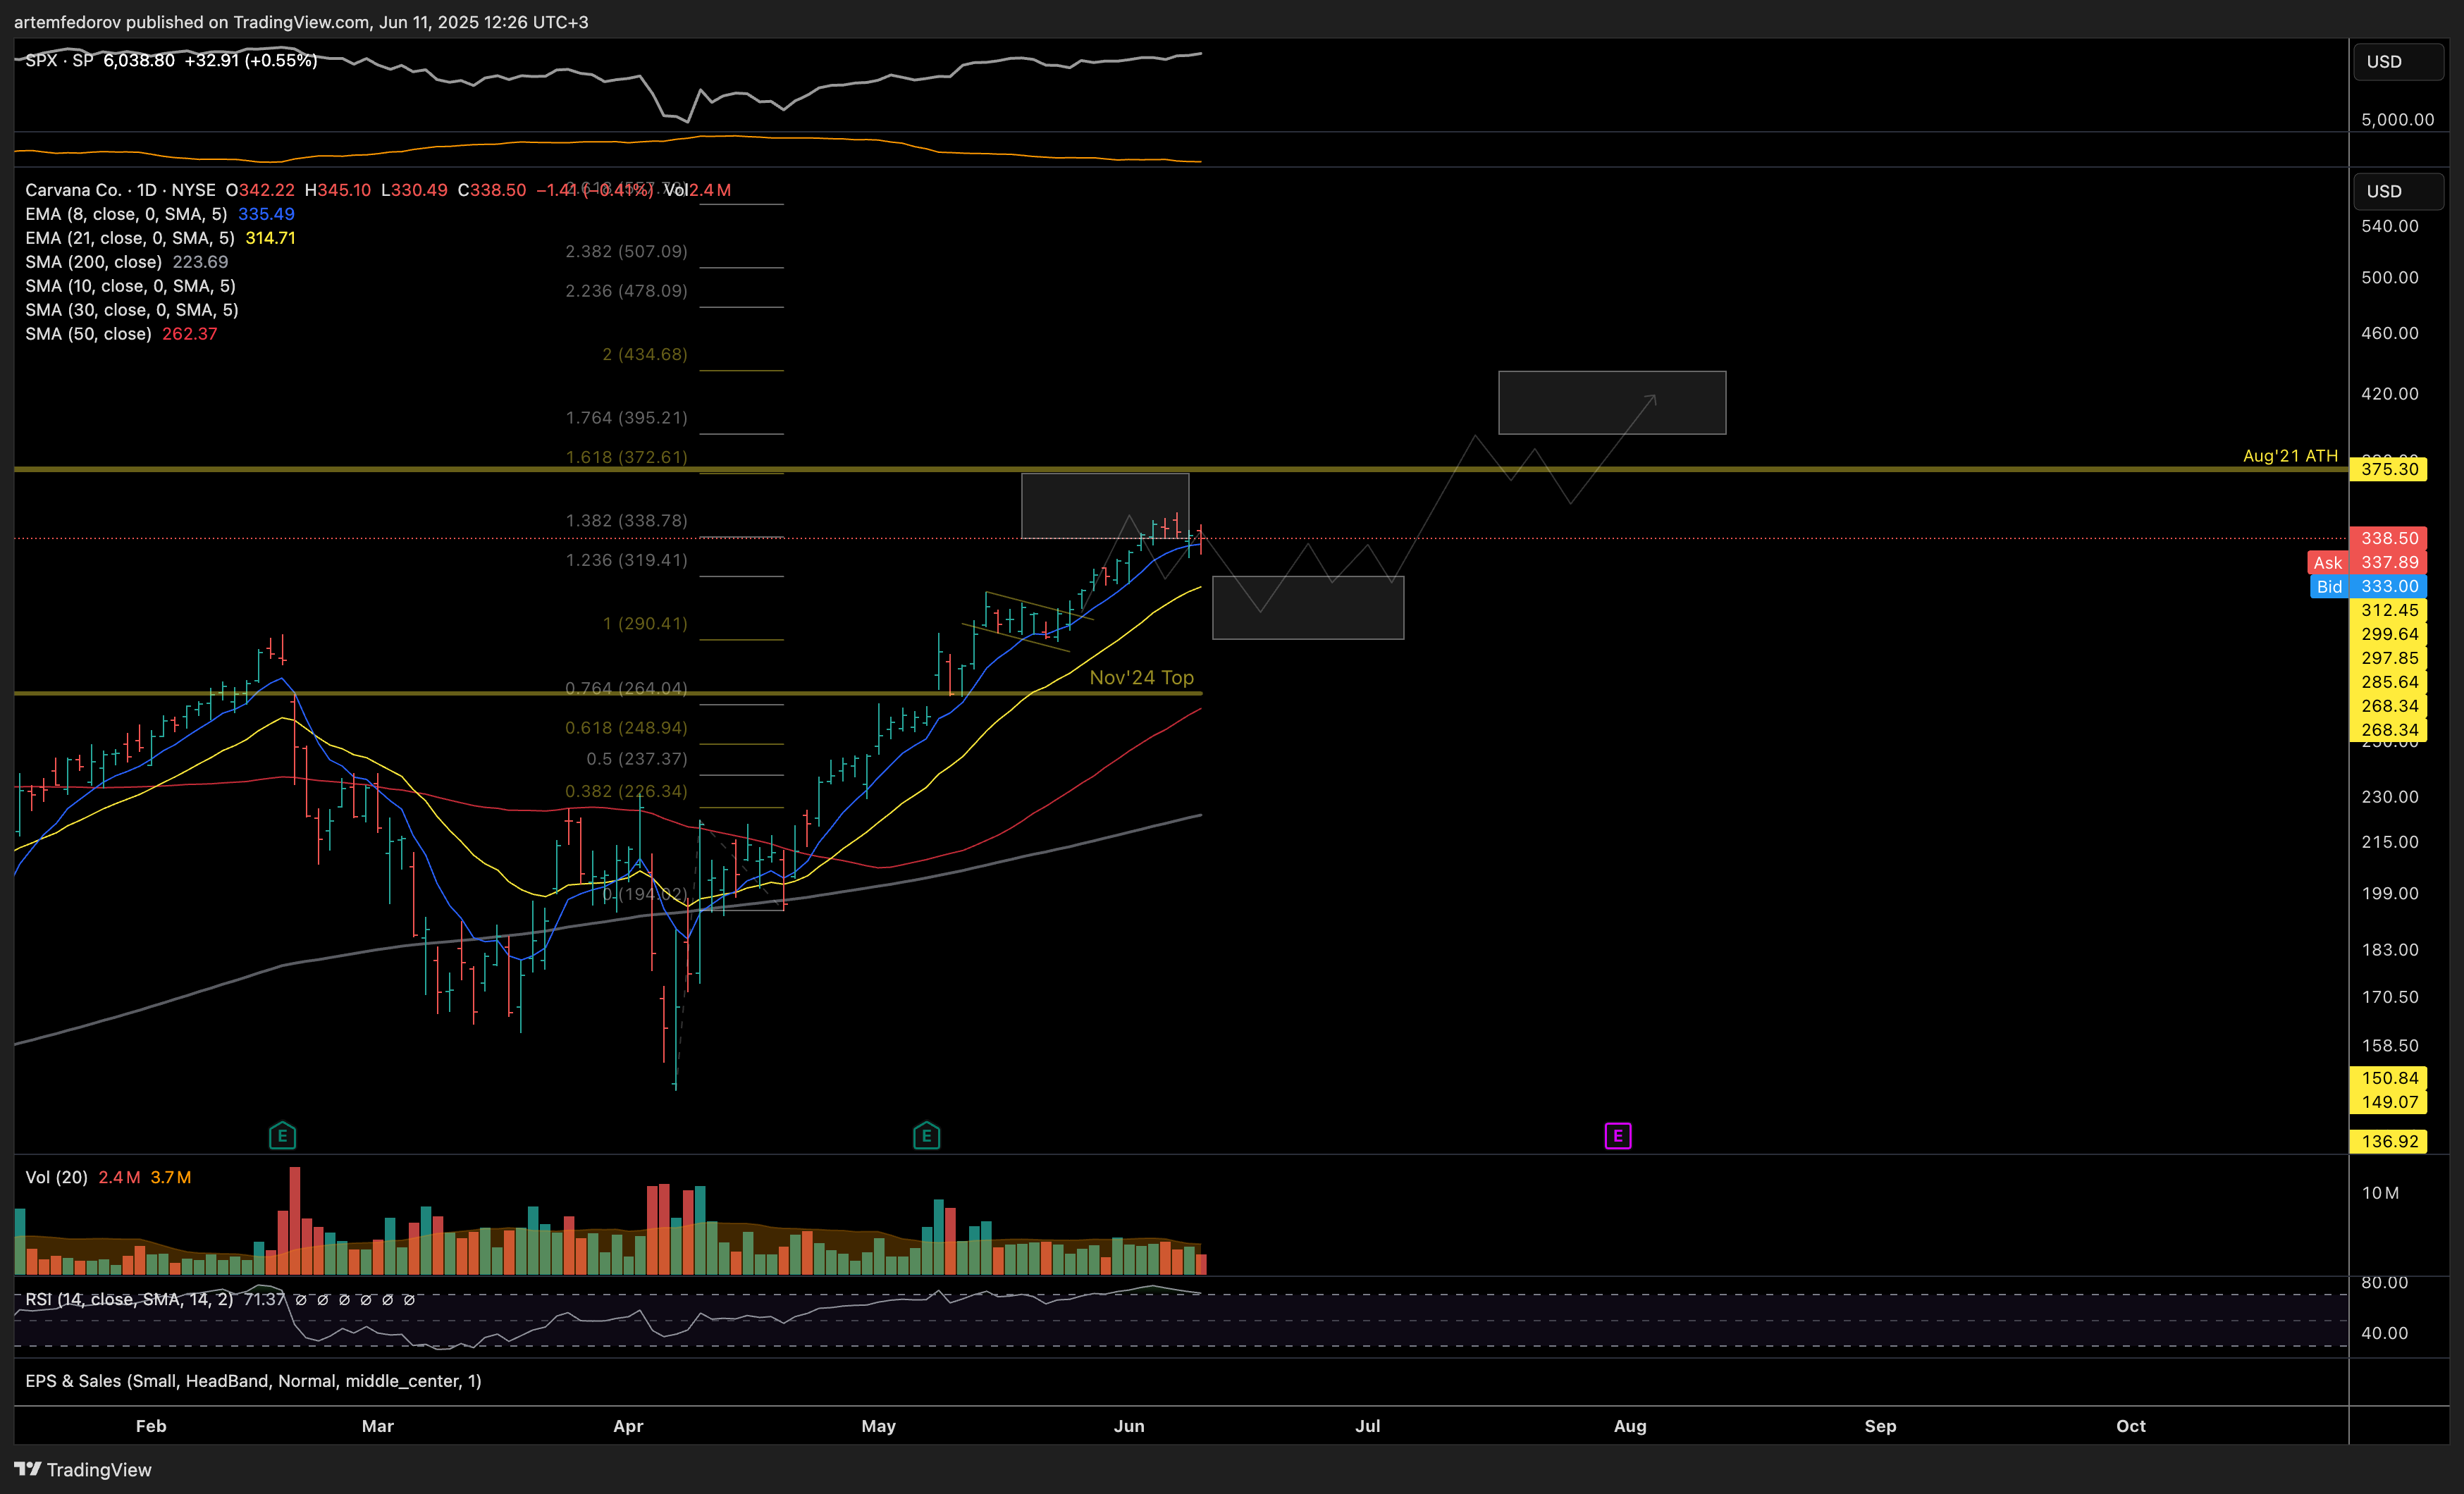Select the EPS & Sales indicator legend

click(x=253, y=1381)
